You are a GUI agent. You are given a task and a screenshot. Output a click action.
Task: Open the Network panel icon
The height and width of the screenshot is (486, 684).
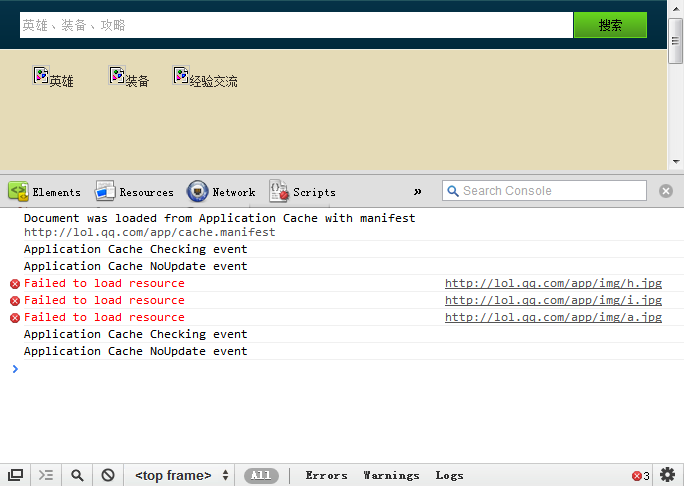198,192
